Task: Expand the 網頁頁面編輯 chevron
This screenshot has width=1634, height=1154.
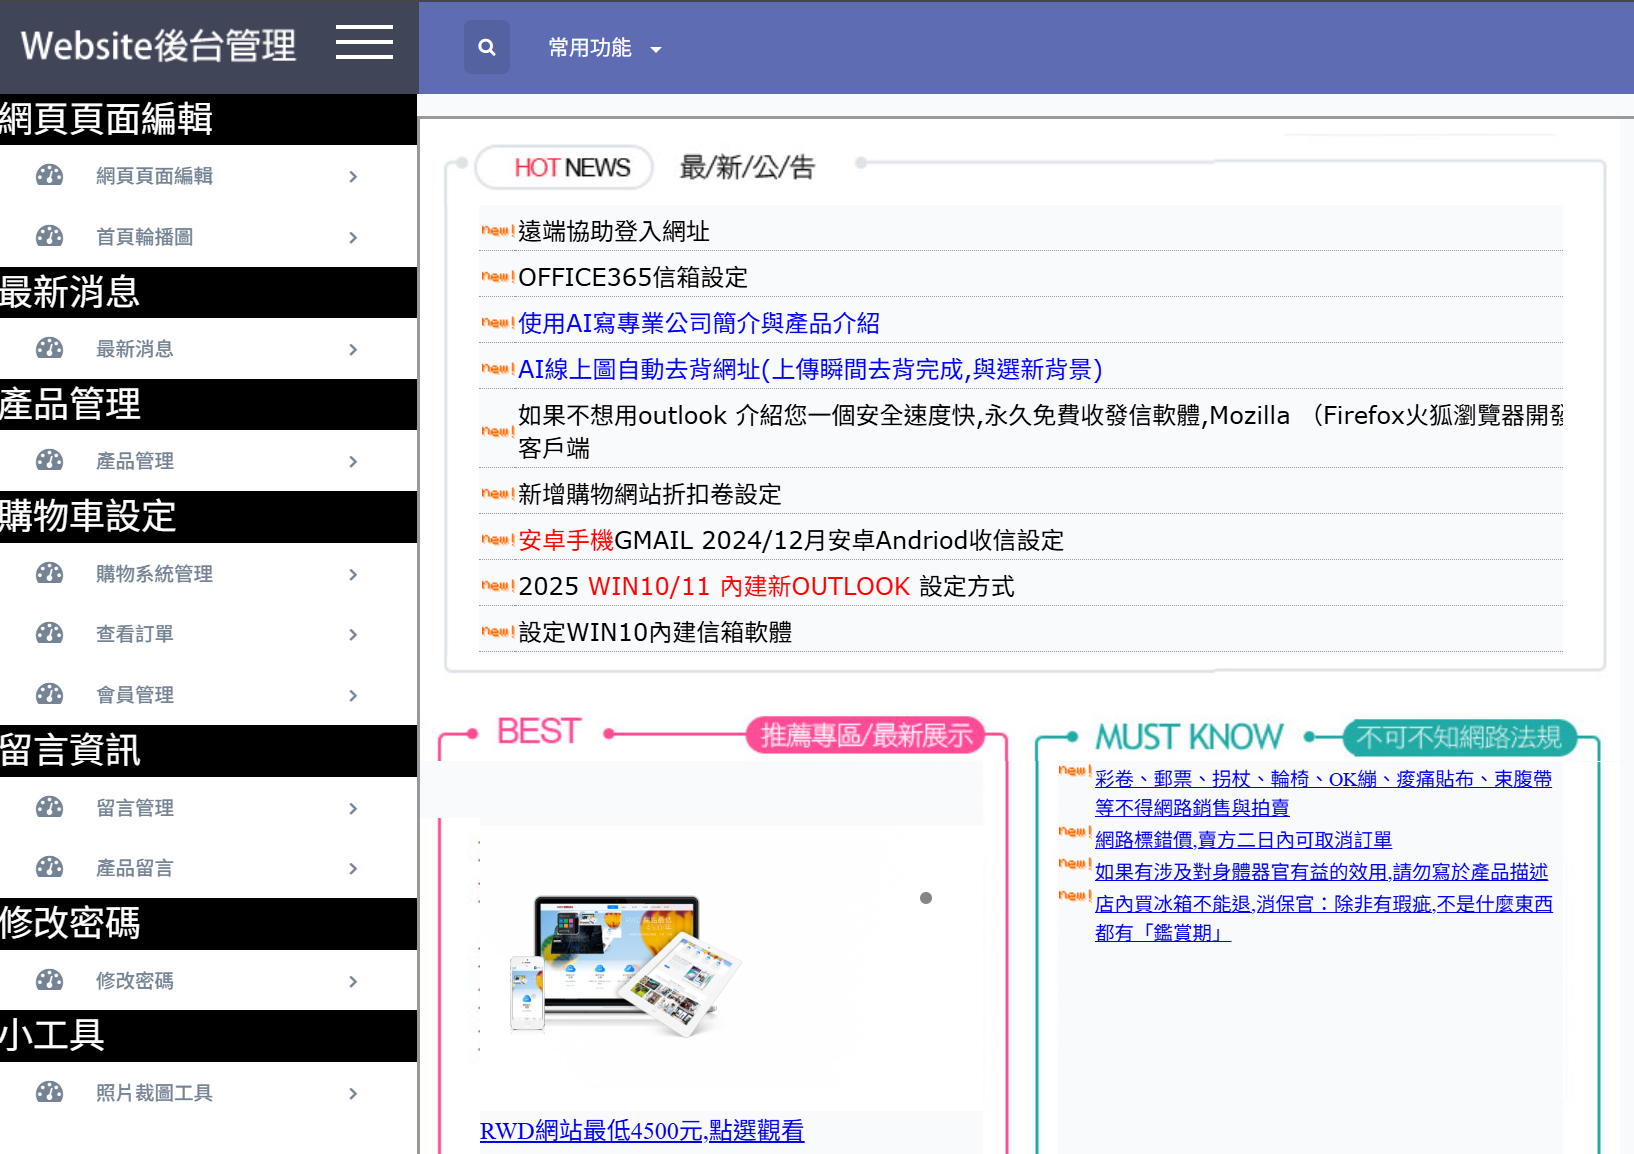Action: tap(353, 177)
